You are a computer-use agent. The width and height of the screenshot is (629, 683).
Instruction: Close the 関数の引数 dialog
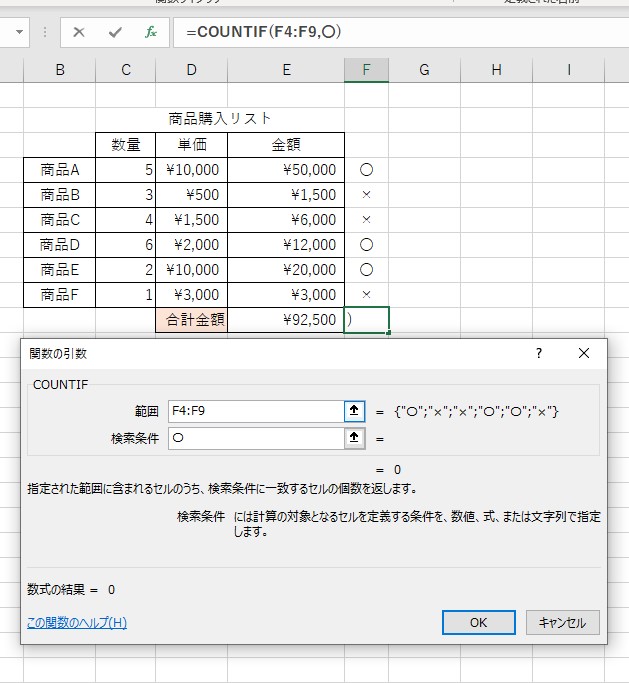pyautogui.click(x=584, y=353)
